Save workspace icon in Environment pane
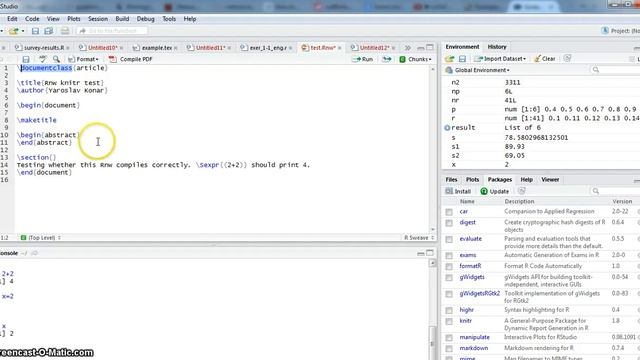Screen dimensions: 640x360 [x=462, y=59]
